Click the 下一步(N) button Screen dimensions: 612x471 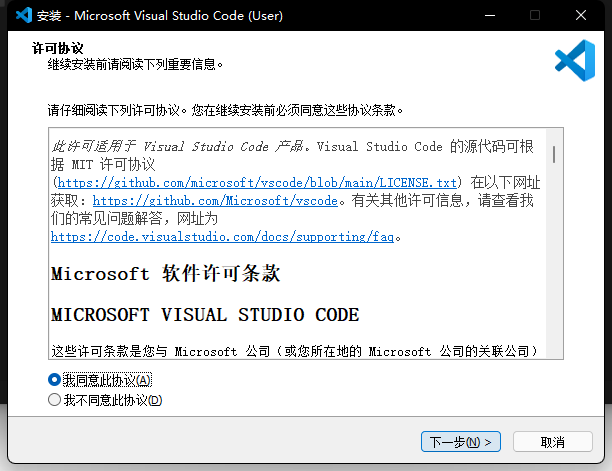point(461,442)
